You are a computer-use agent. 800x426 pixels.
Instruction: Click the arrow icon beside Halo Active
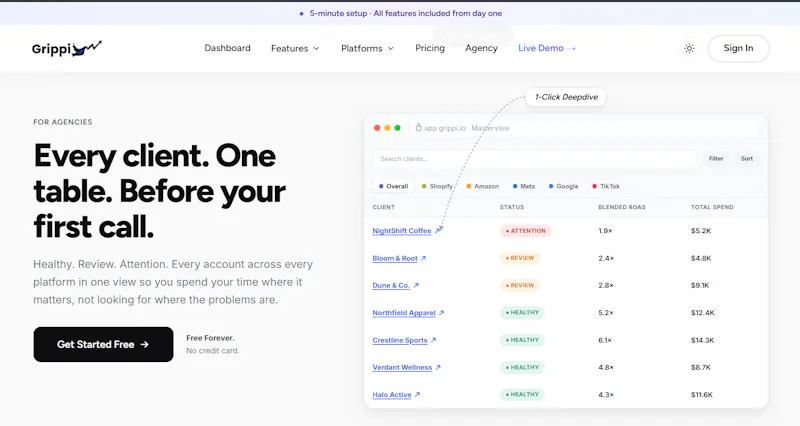(x=417, y=394)
